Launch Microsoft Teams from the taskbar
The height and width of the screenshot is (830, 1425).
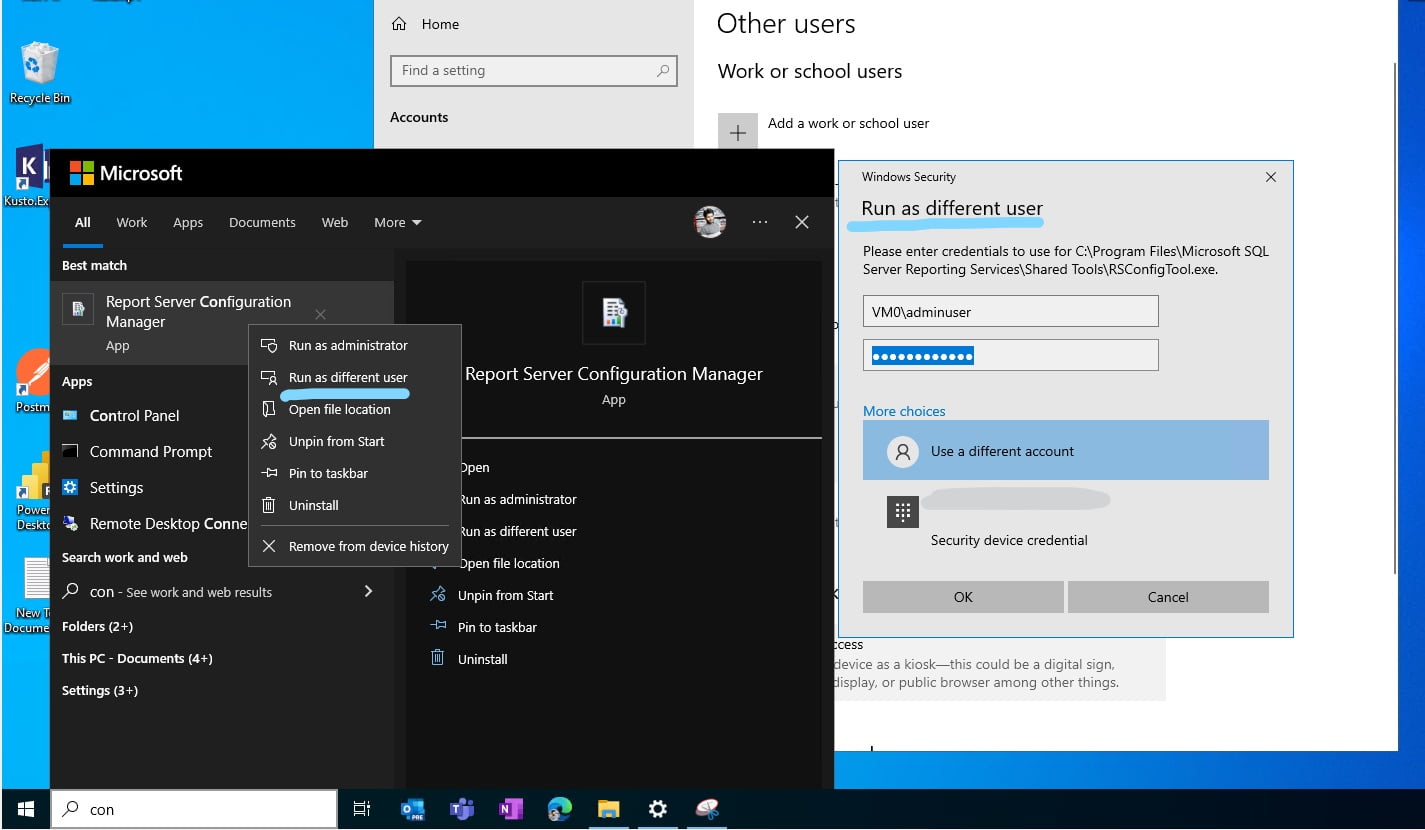coord(461,809)
